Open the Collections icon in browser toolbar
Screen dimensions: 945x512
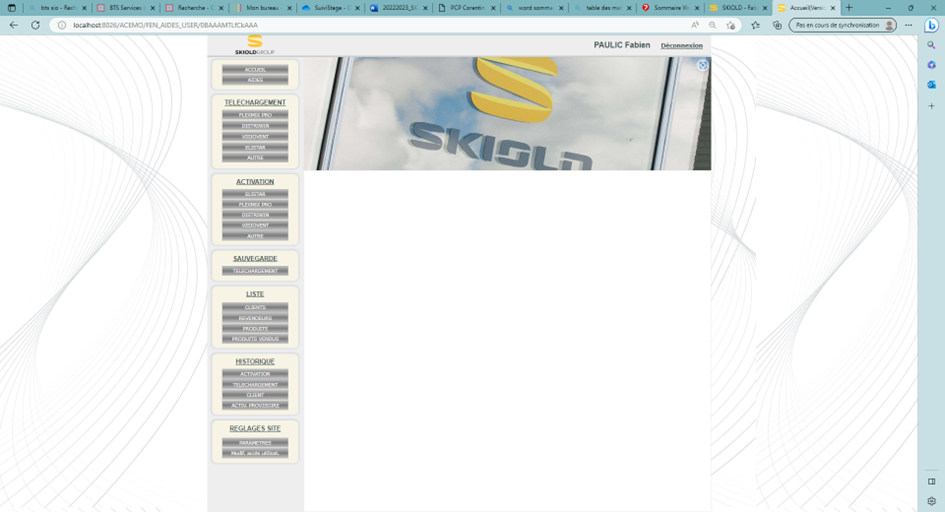(x=777, y=25)
